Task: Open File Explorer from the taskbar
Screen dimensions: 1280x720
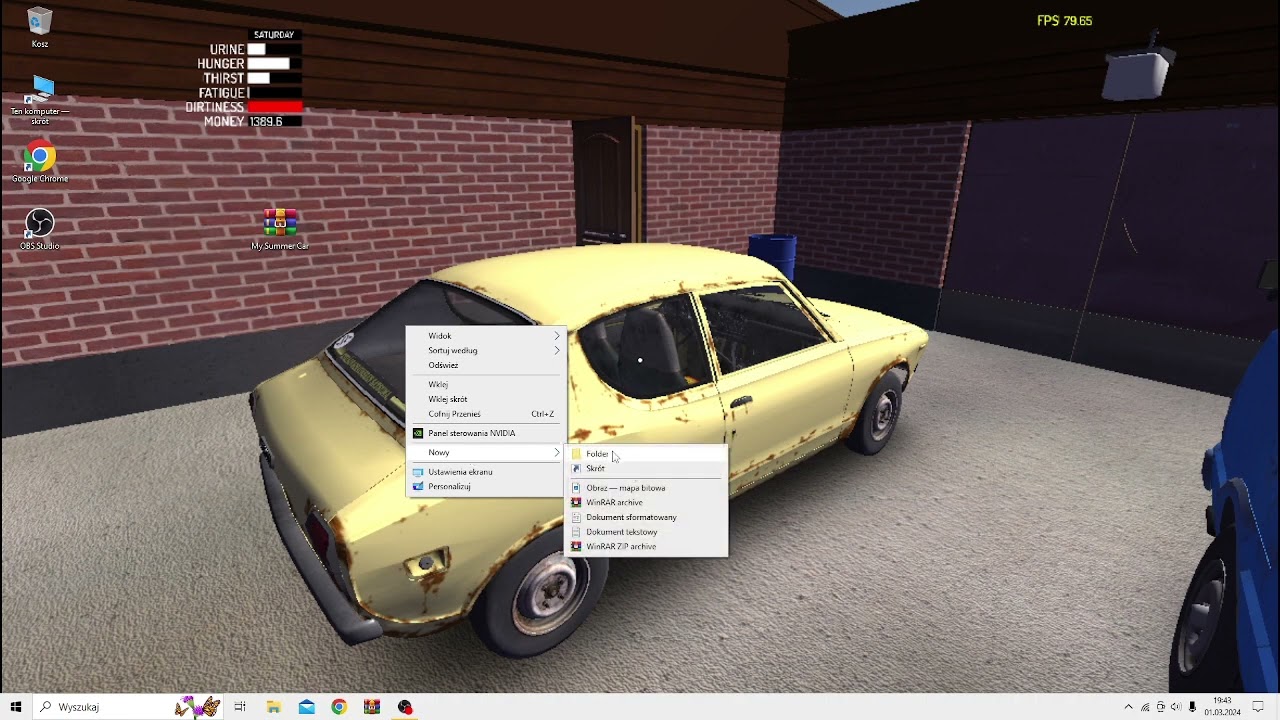Action: [x=273, y=707]
